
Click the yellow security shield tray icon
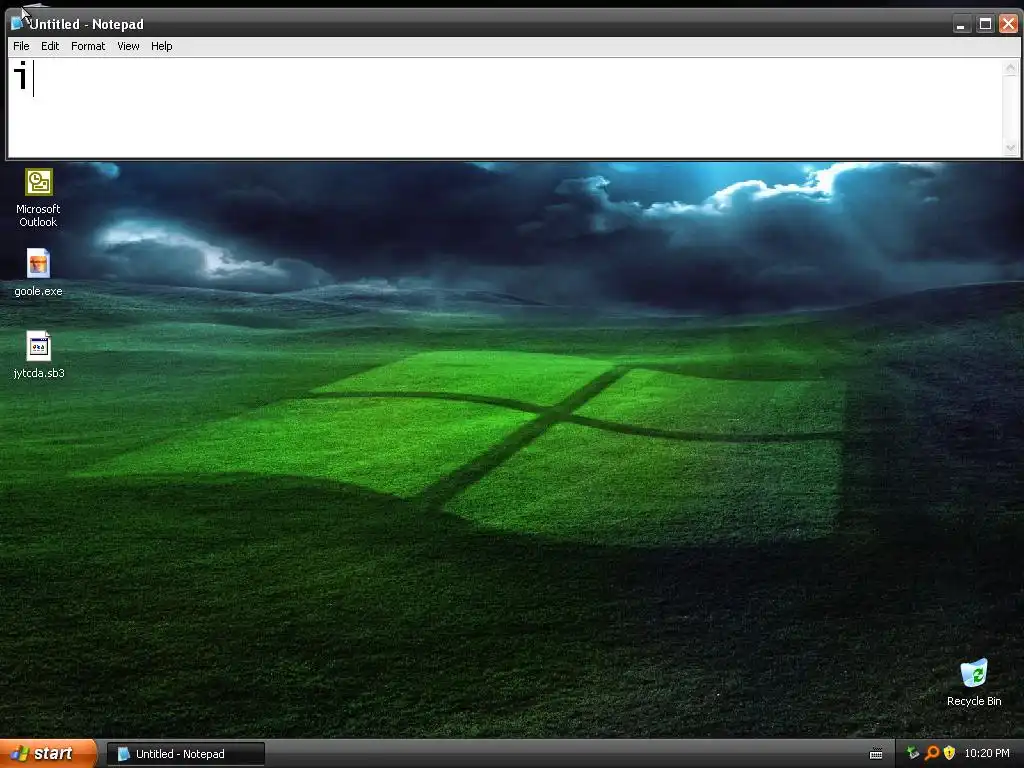coord(950,753)
